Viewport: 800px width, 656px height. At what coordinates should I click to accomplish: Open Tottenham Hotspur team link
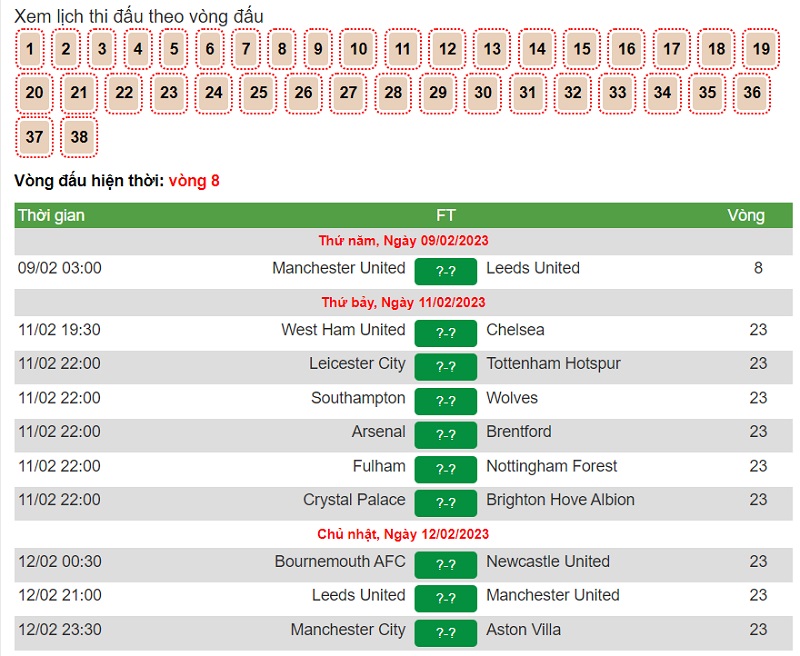(553, 363)
